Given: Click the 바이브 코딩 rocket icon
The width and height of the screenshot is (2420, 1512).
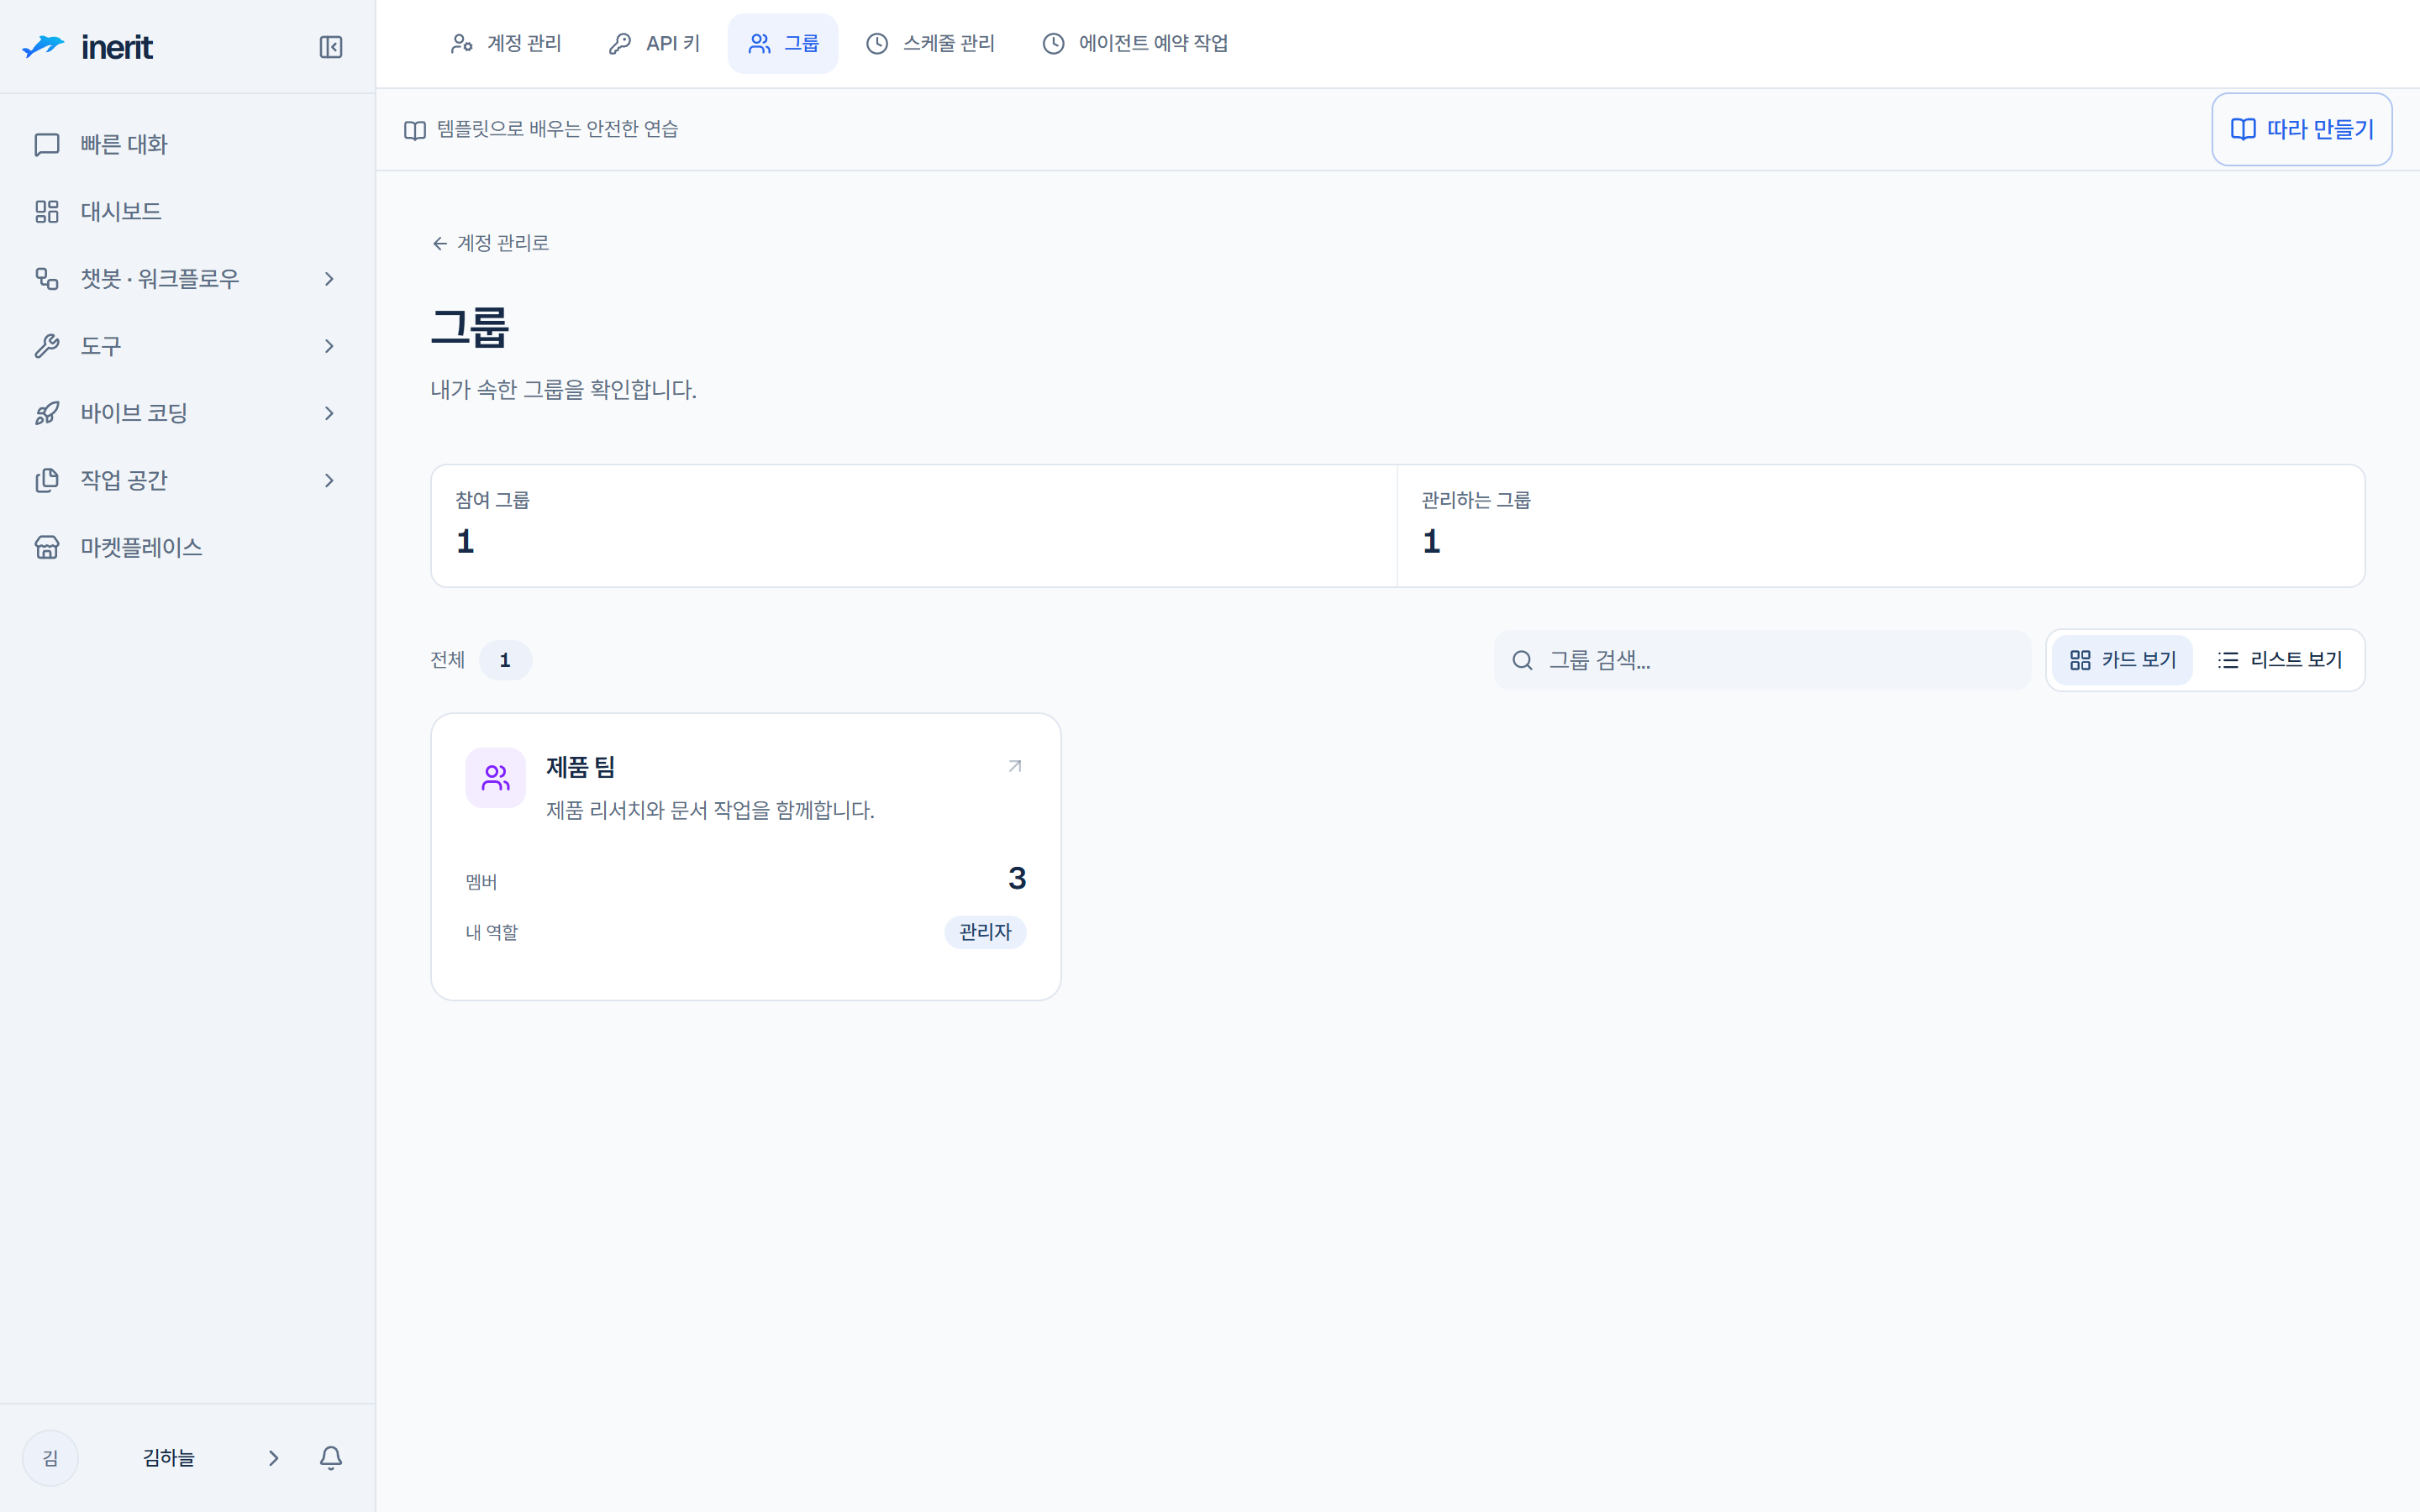Looking at the screenshot, I should point(47,413).
